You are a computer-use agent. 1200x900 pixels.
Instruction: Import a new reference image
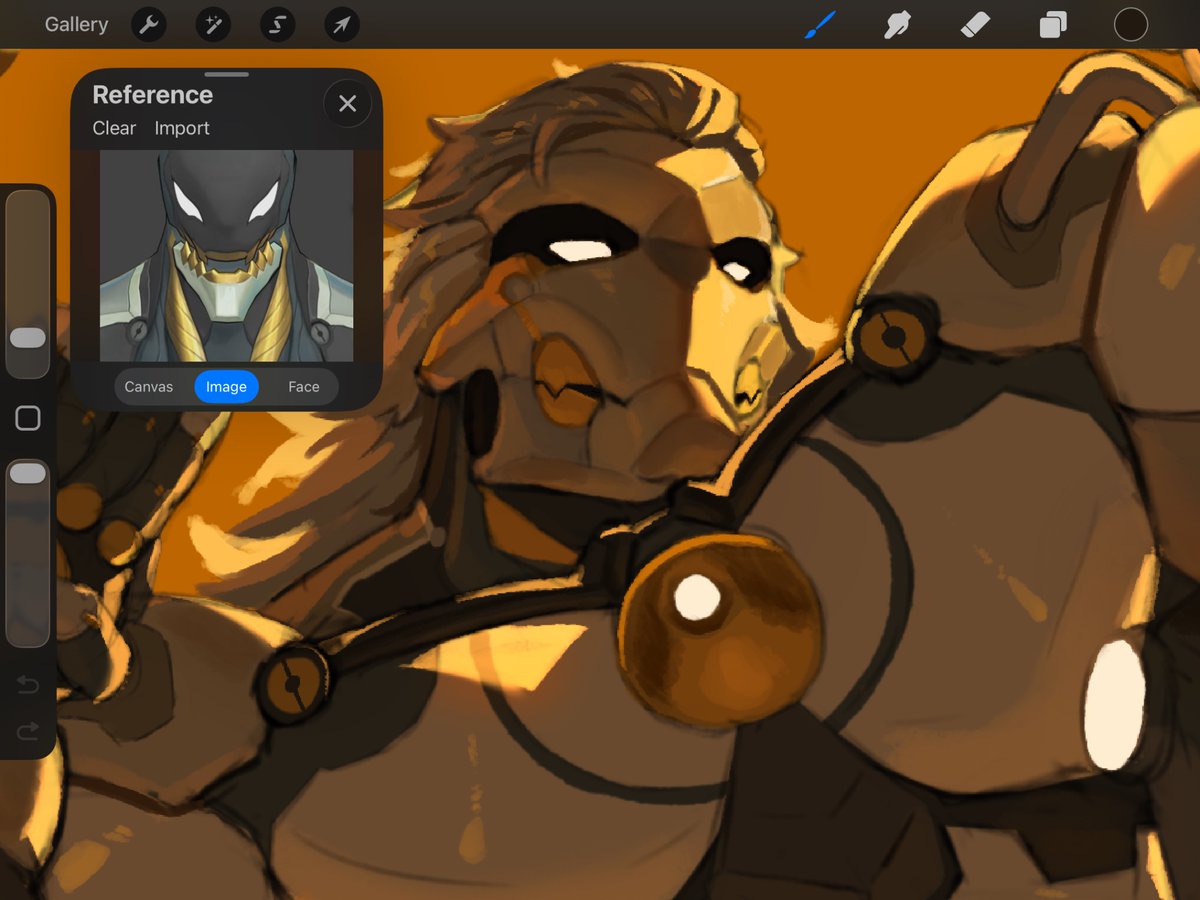(x=182, y=128)
